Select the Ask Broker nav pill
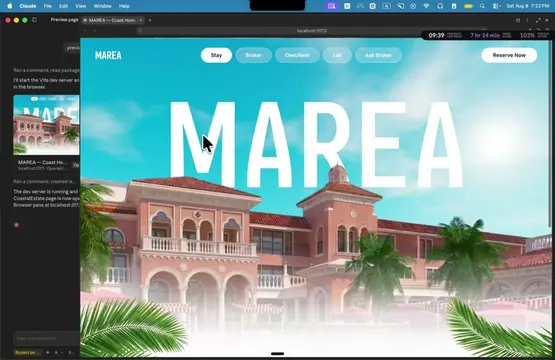 [378, 55]
